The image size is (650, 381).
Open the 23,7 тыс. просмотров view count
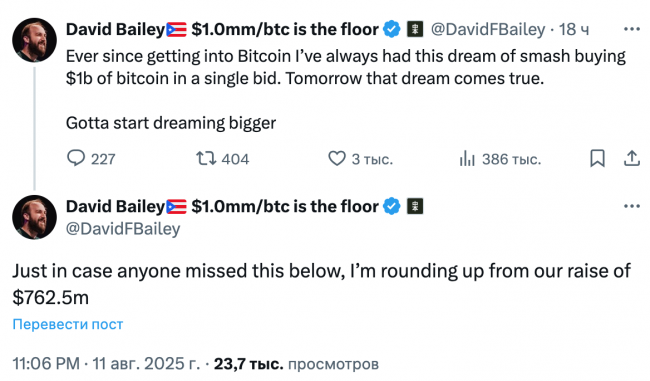296,364
